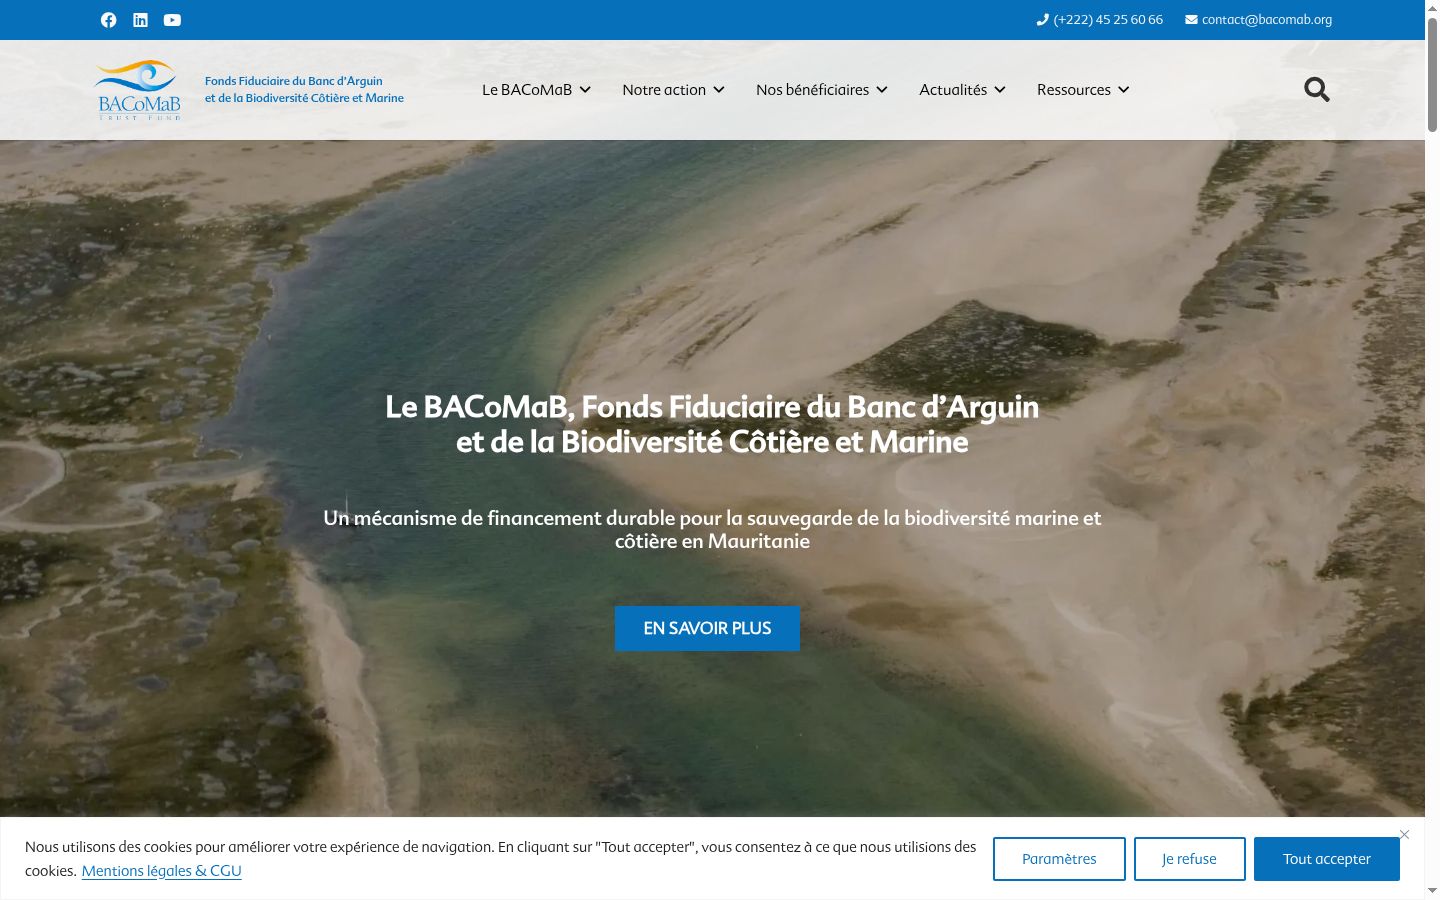Click the page vertical scrollbar thumb
The image size is (1440, 900).
1432,75
